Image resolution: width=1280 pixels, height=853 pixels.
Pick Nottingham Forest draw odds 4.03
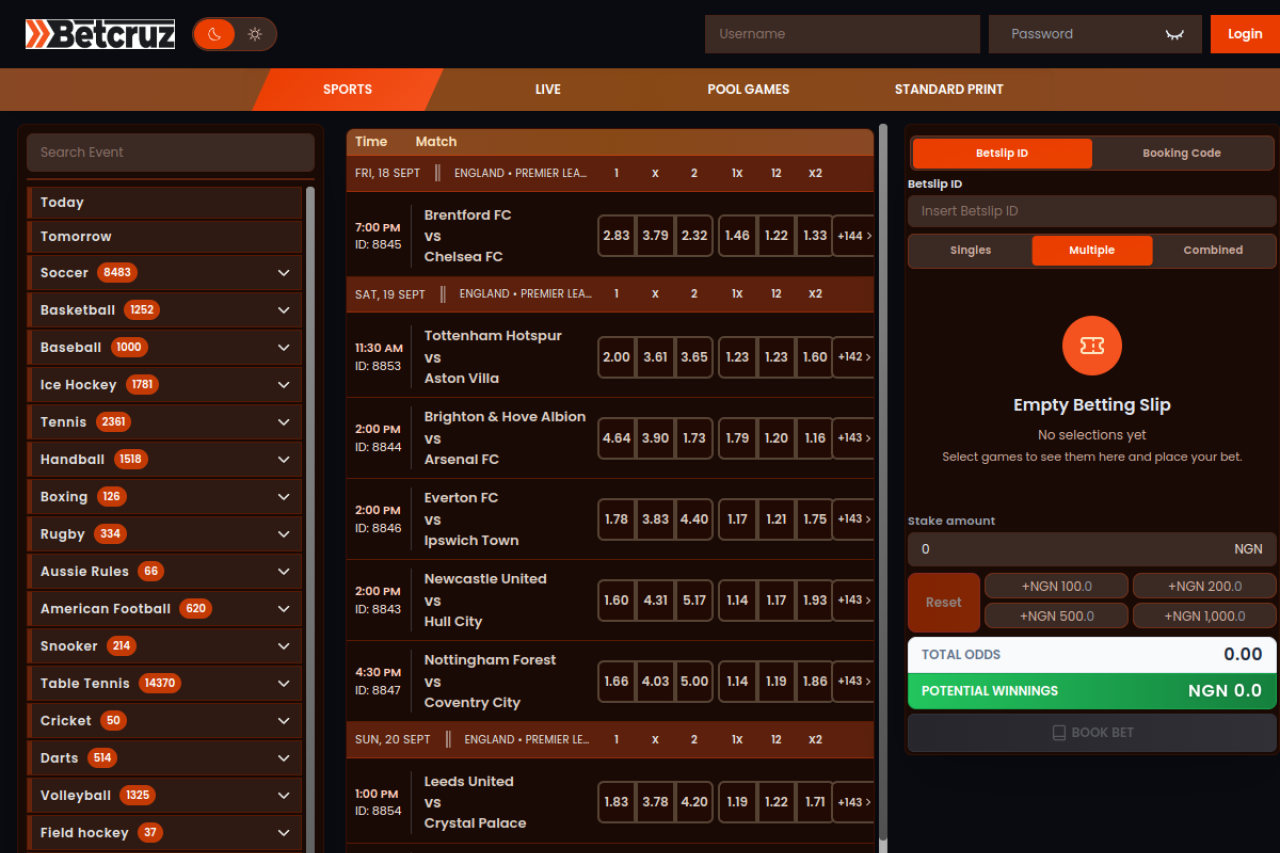pyautogui.click(x=656, y=681)
